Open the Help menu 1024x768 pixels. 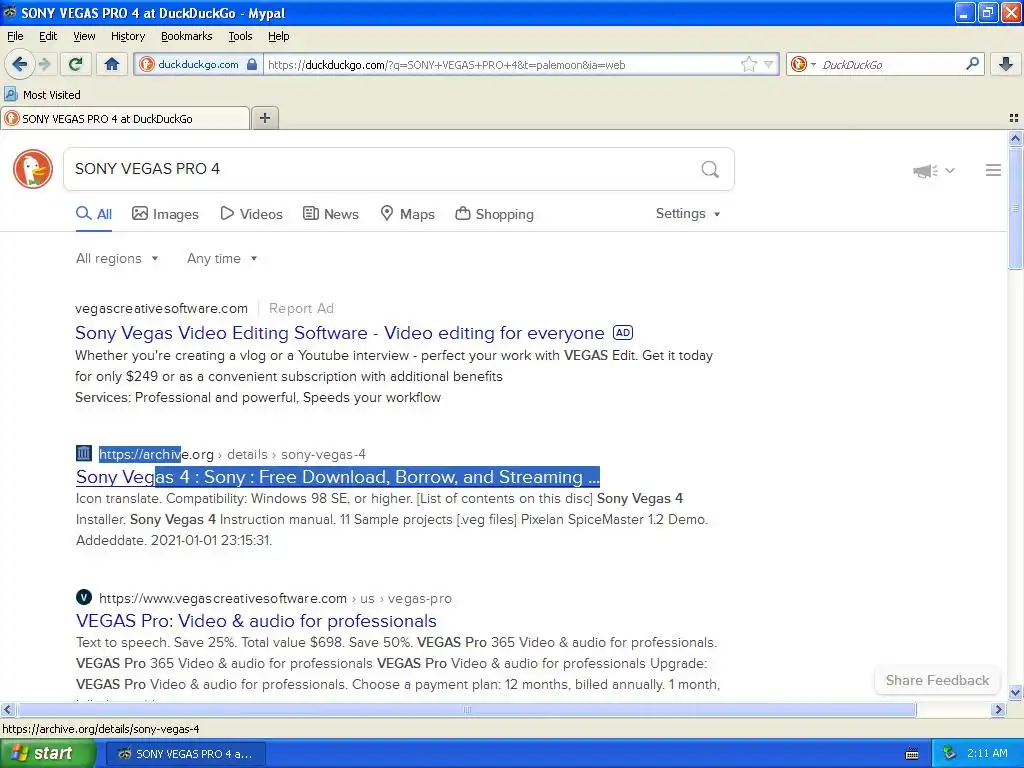click(x=278, y=37)
